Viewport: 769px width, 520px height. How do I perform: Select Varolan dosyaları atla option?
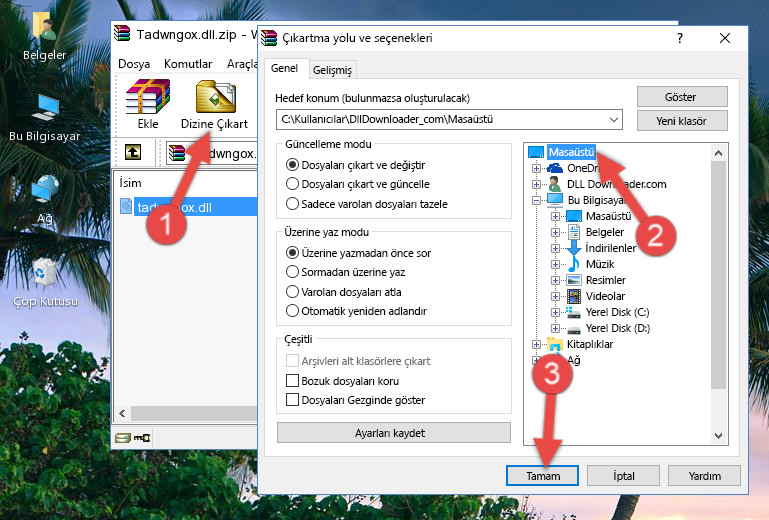pyautogui.click(x=292, y=292)
